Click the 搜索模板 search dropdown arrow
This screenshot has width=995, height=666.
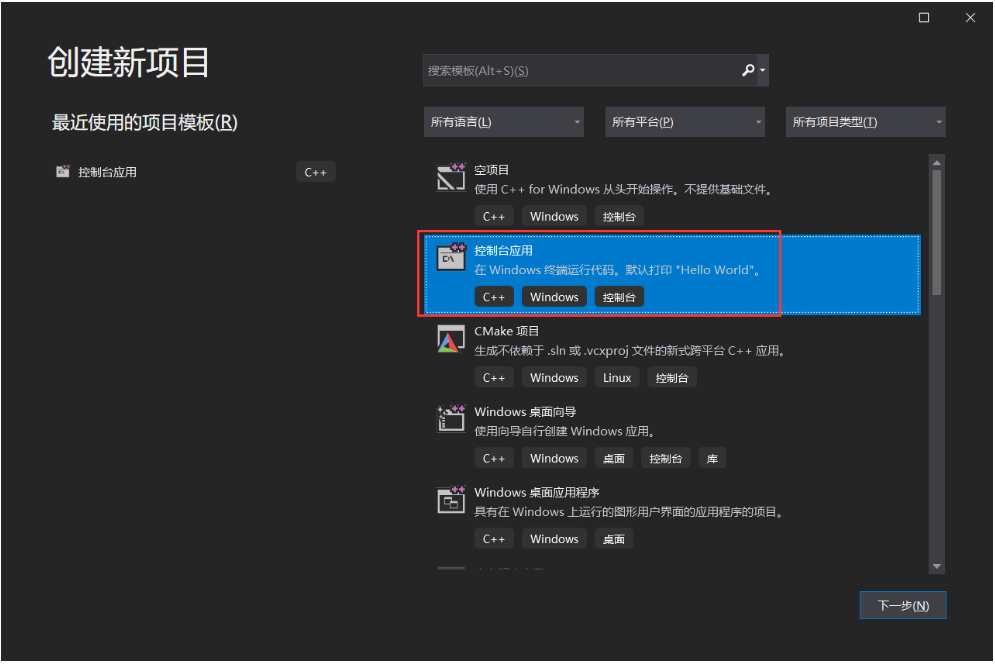tap(762, 70)
